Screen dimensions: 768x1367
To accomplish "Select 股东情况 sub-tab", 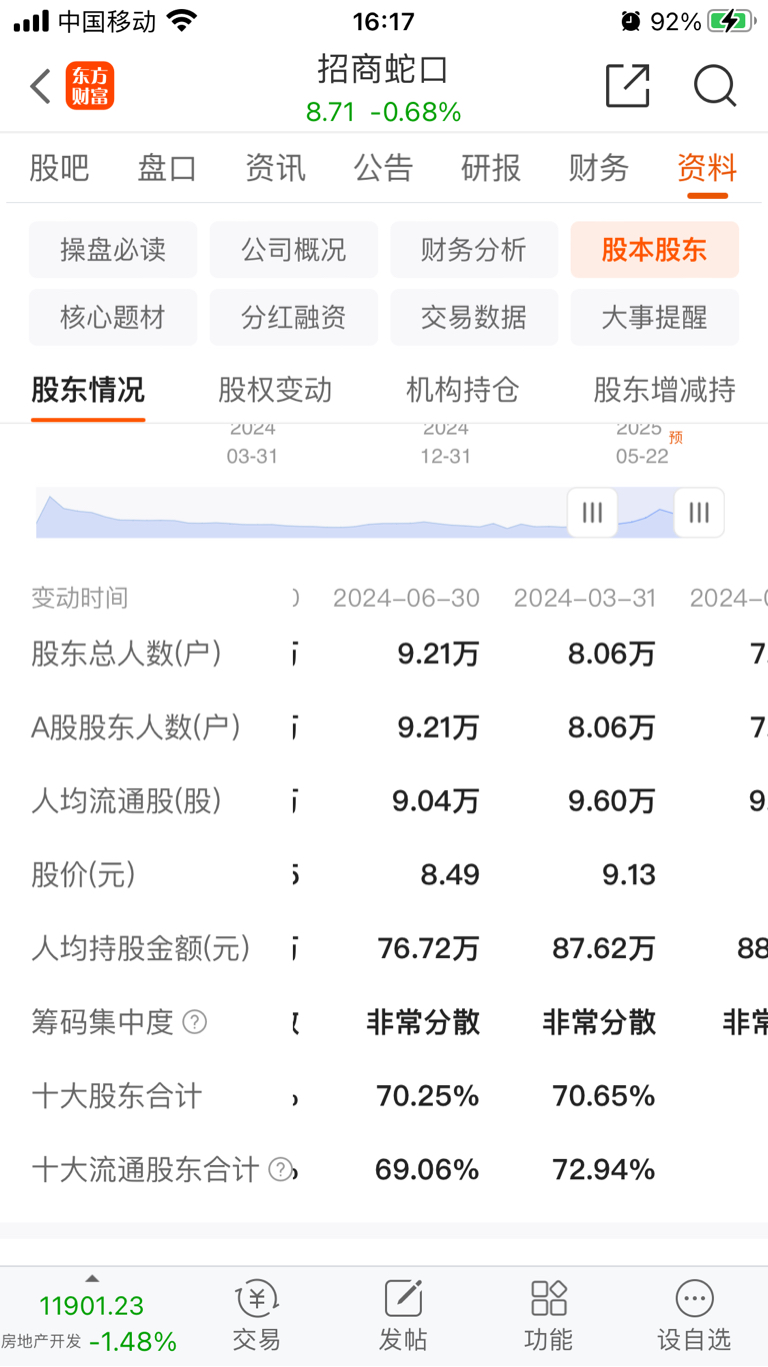I will [x=88, y=389].
